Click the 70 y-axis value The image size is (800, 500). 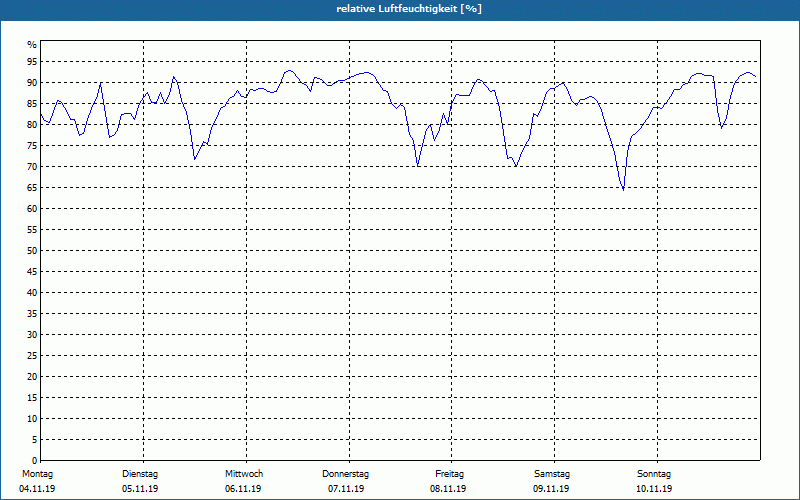pyautogui.click(x=32, y=167)
